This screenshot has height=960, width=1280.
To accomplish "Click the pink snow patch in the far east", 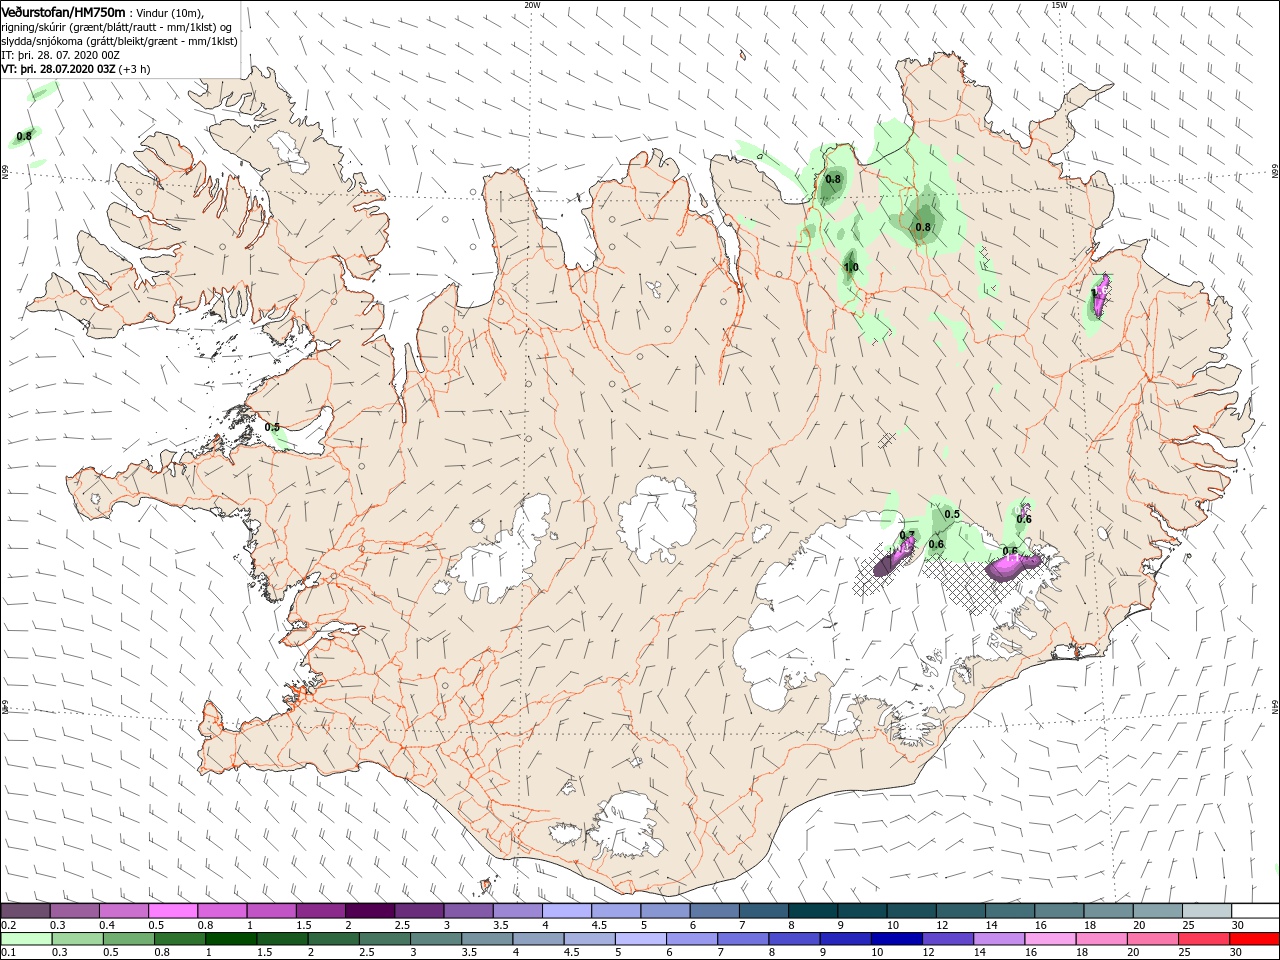I will pos(1099,297).
